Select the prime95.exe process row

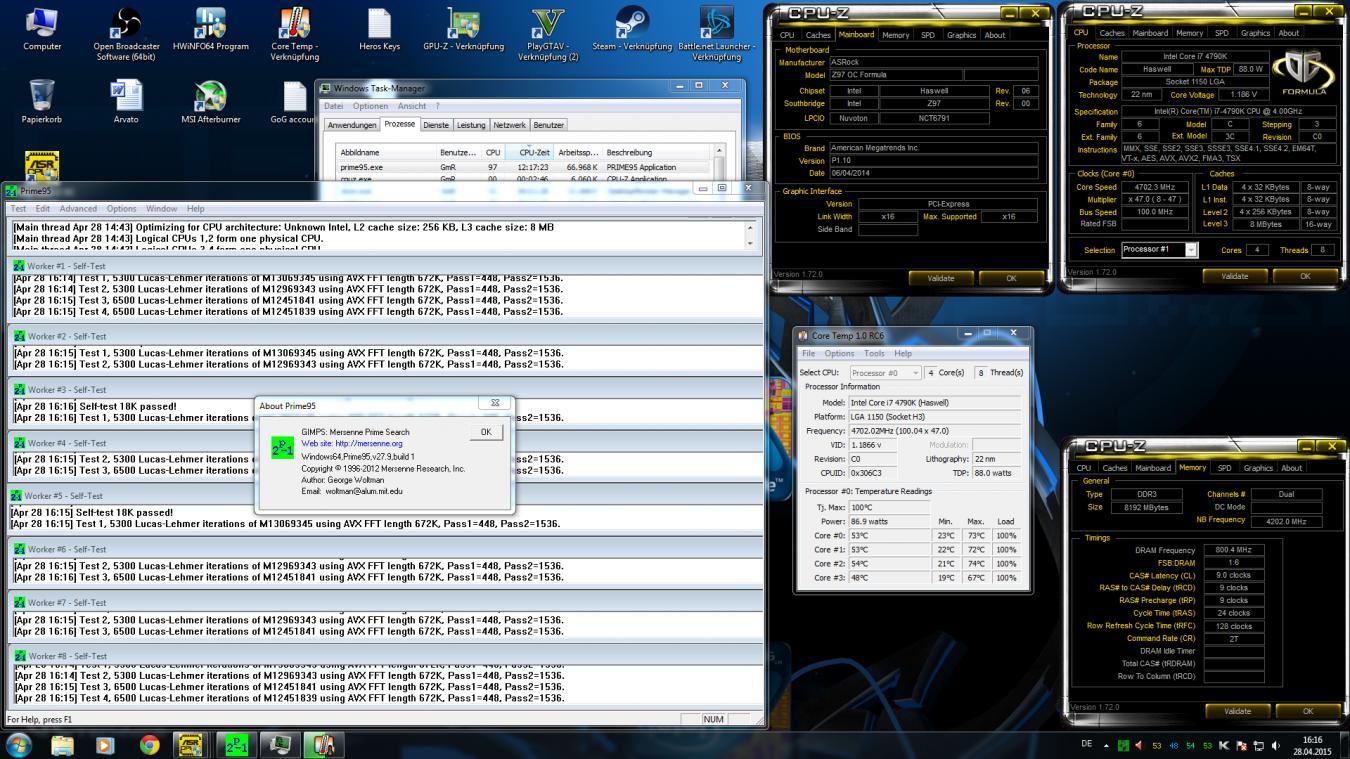tap(524, 167)
